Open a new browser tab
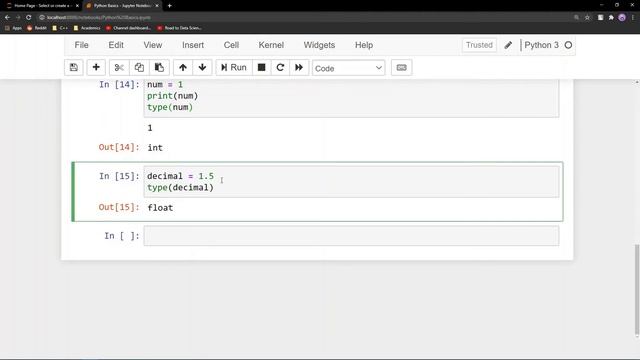The image size is (640, 360). point(169,6)
